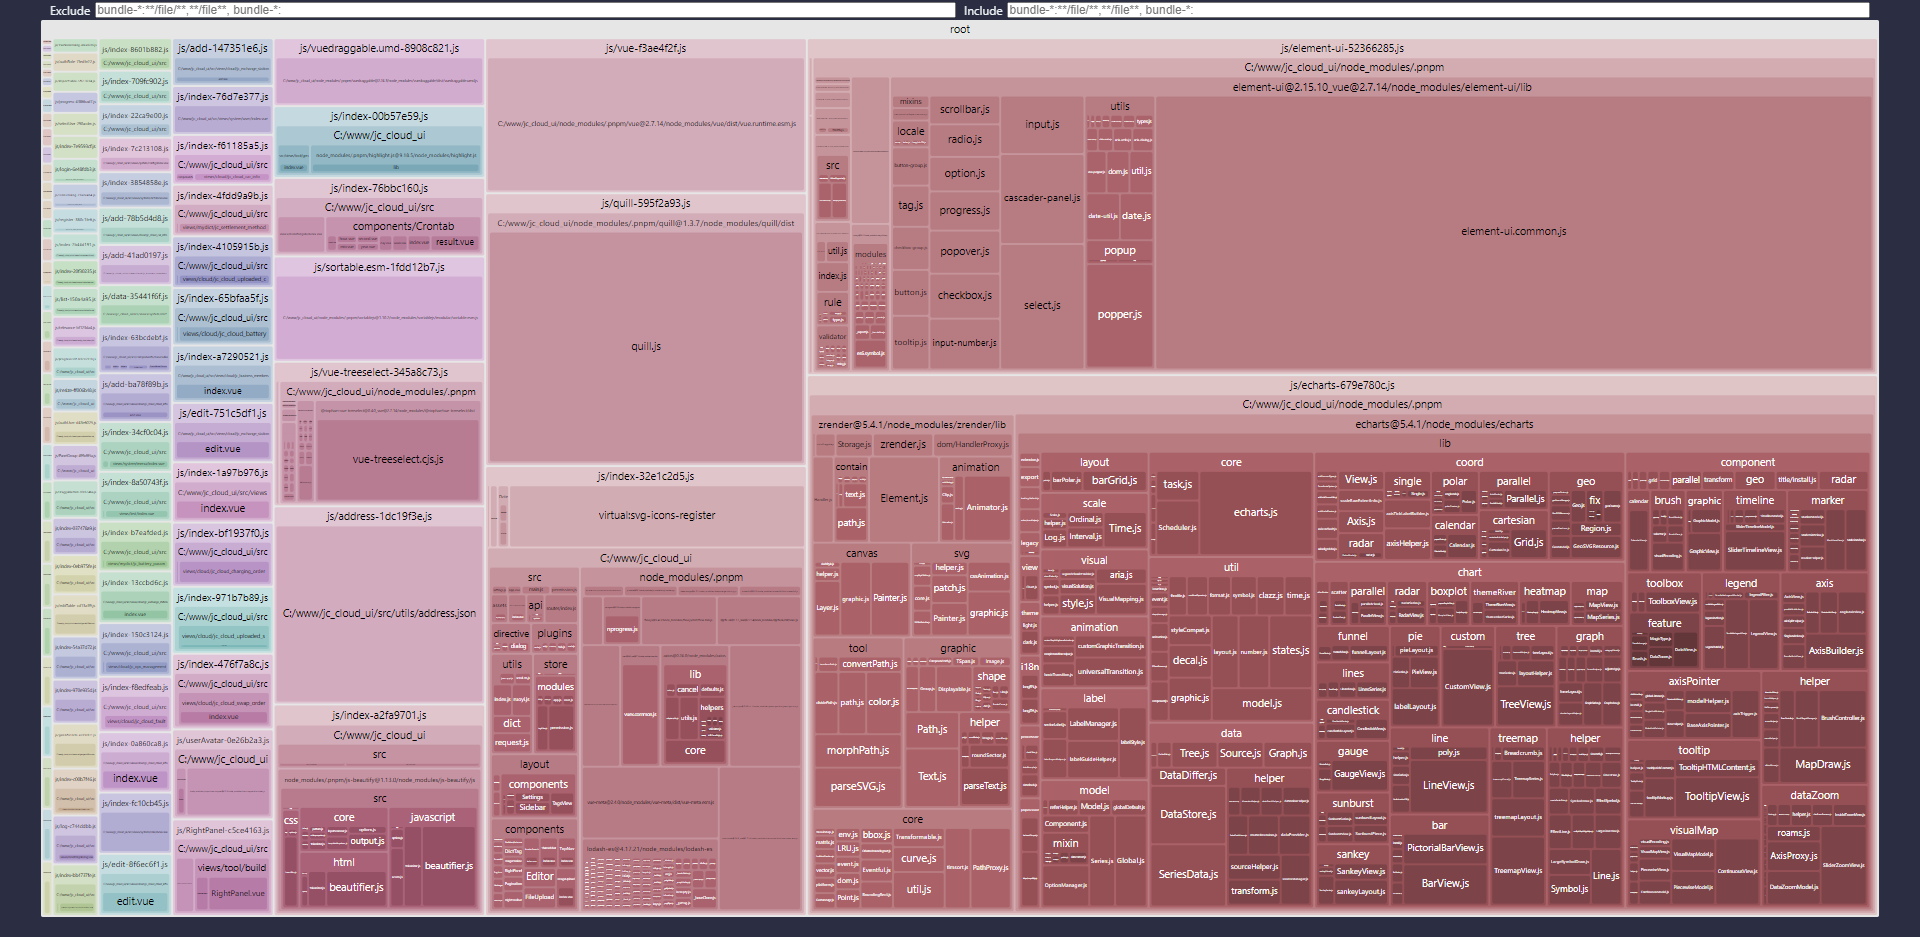Select the views/tool/build folder block
The height and width of the screenshot is (937, 1920).
tap(231, 868)
